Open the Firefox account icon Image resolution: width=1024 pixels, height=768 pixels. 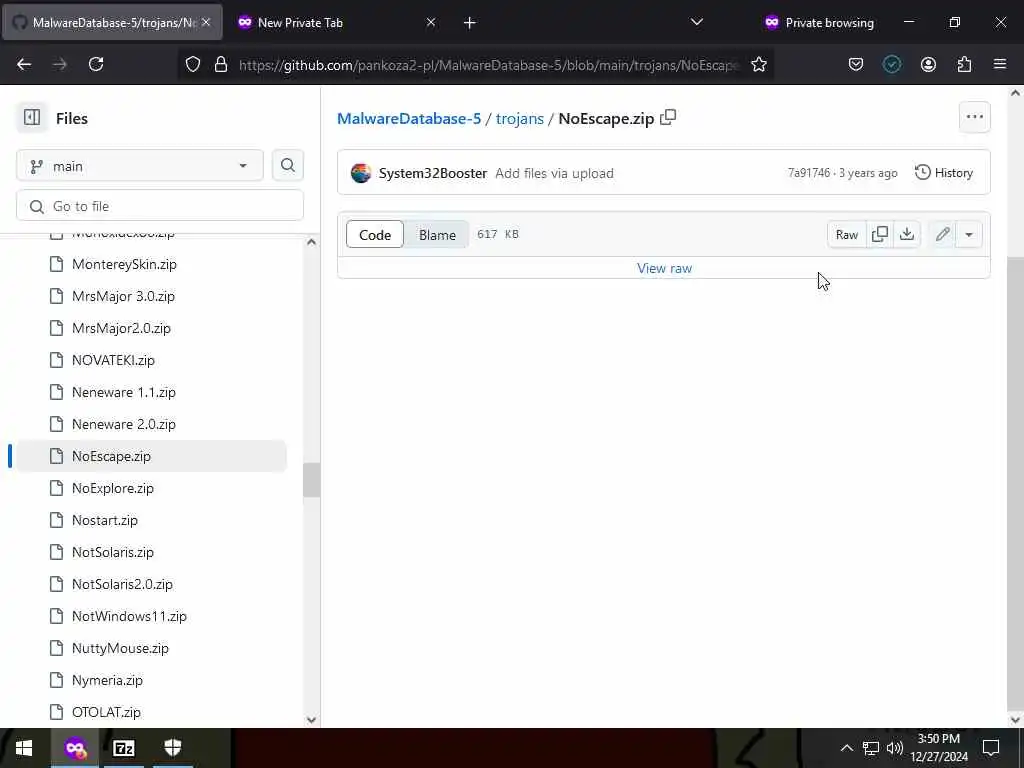tap(928, 64)
